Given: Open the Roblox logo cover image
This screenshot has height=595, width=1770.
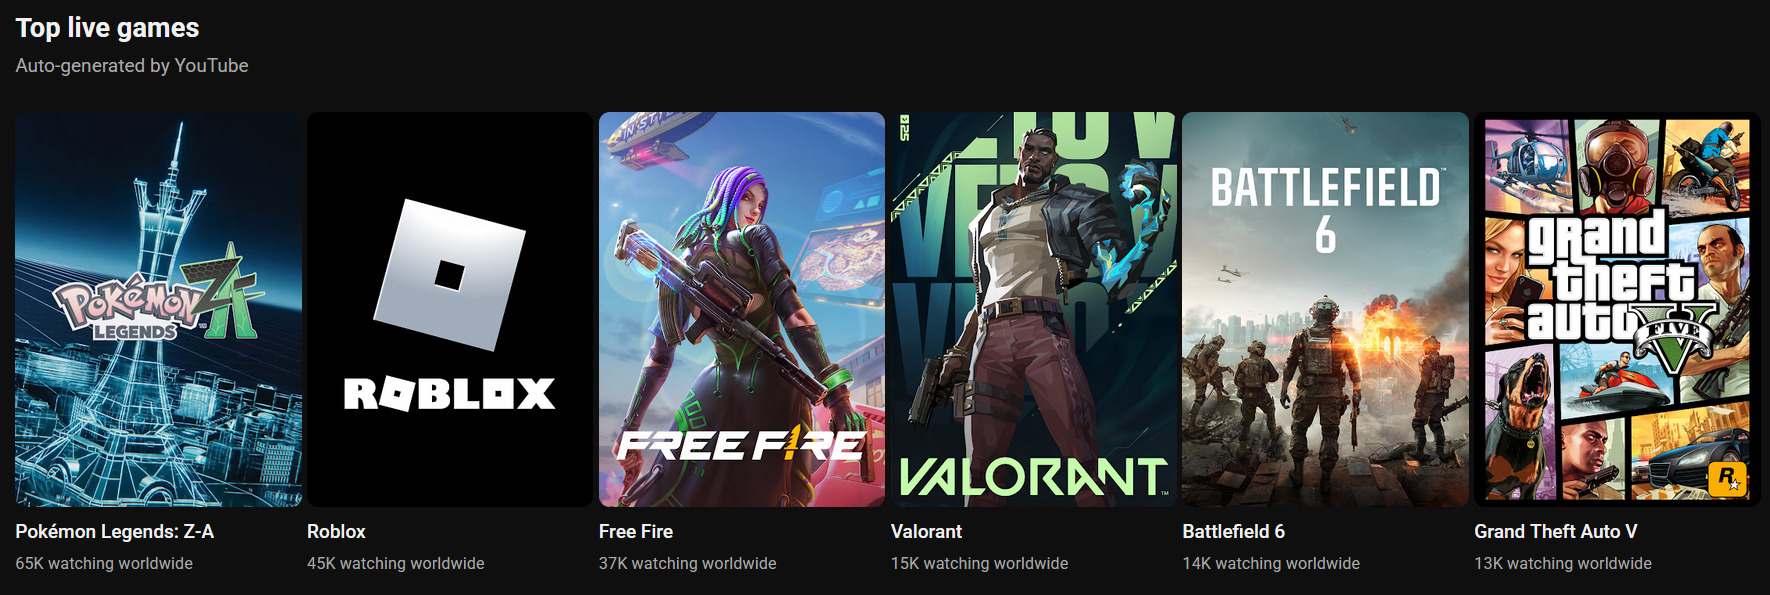Looking at the screenshot, I should (450, 309).
